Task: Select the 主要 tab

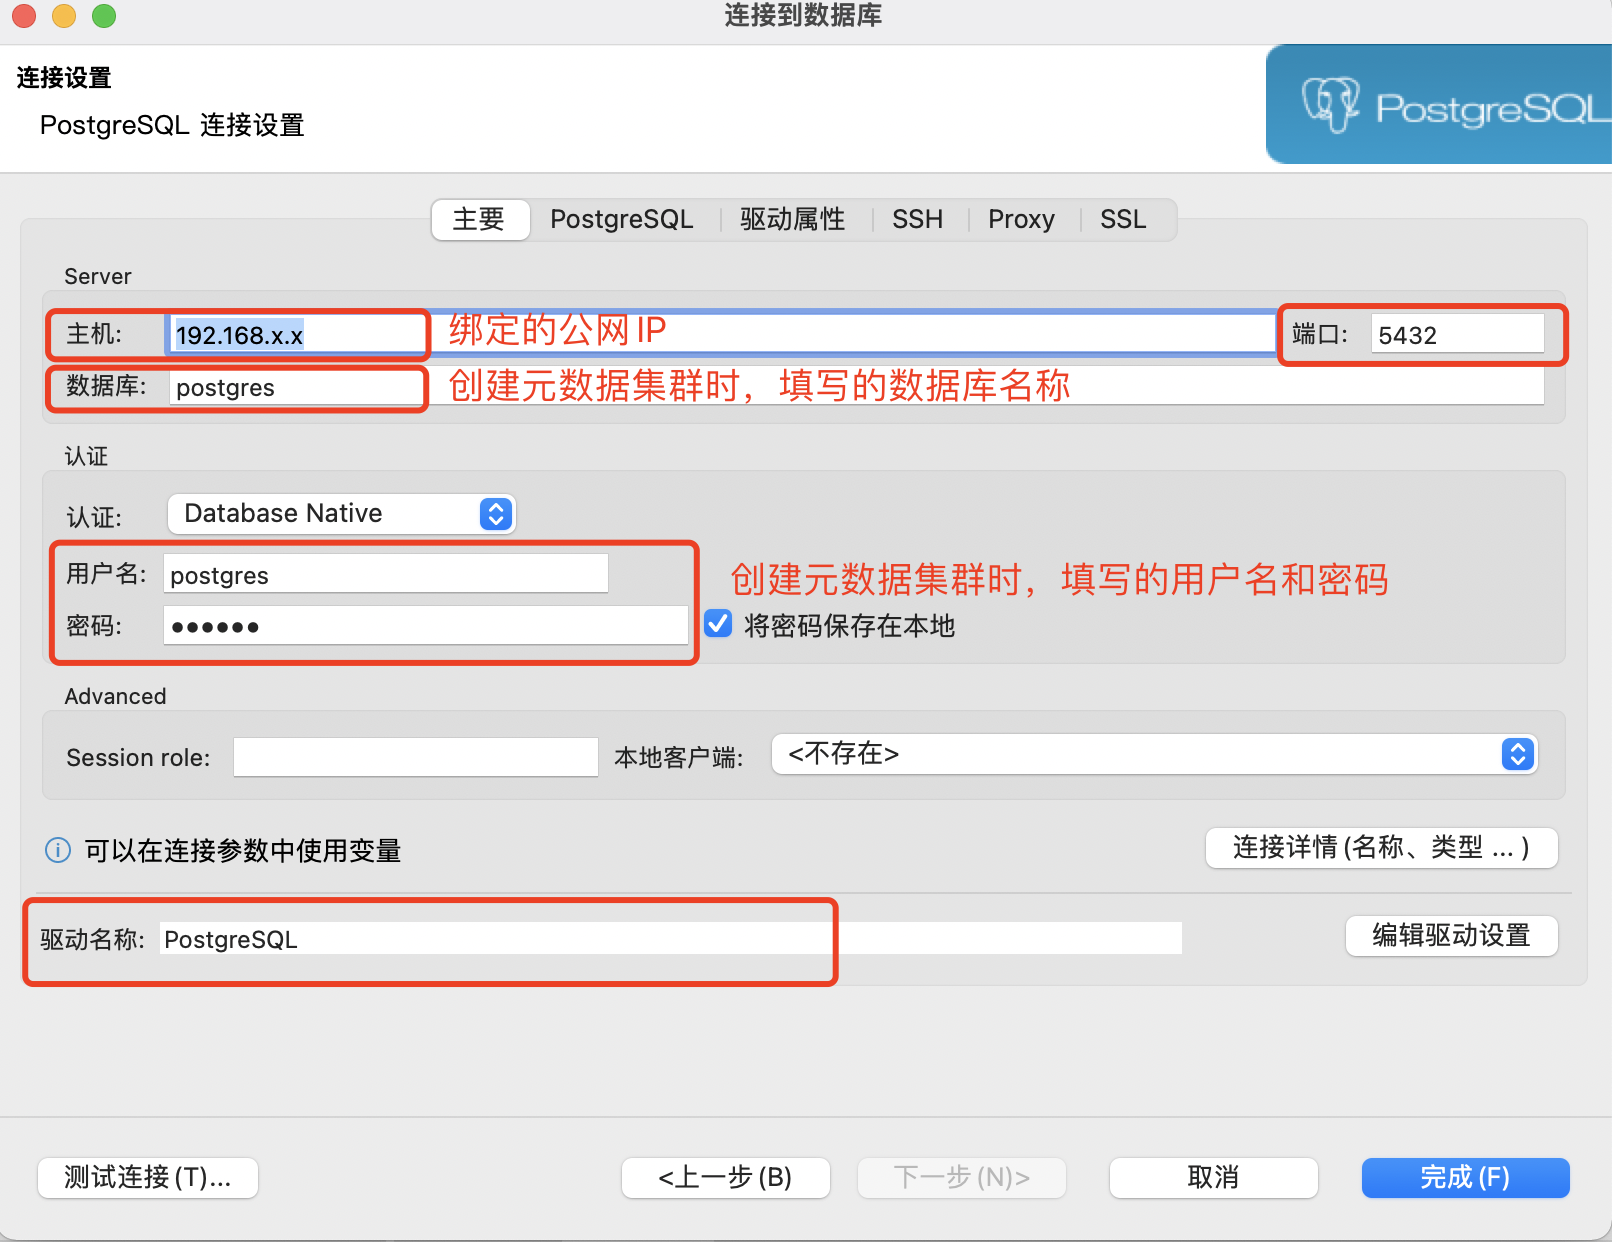Action: tap(480, 219)
